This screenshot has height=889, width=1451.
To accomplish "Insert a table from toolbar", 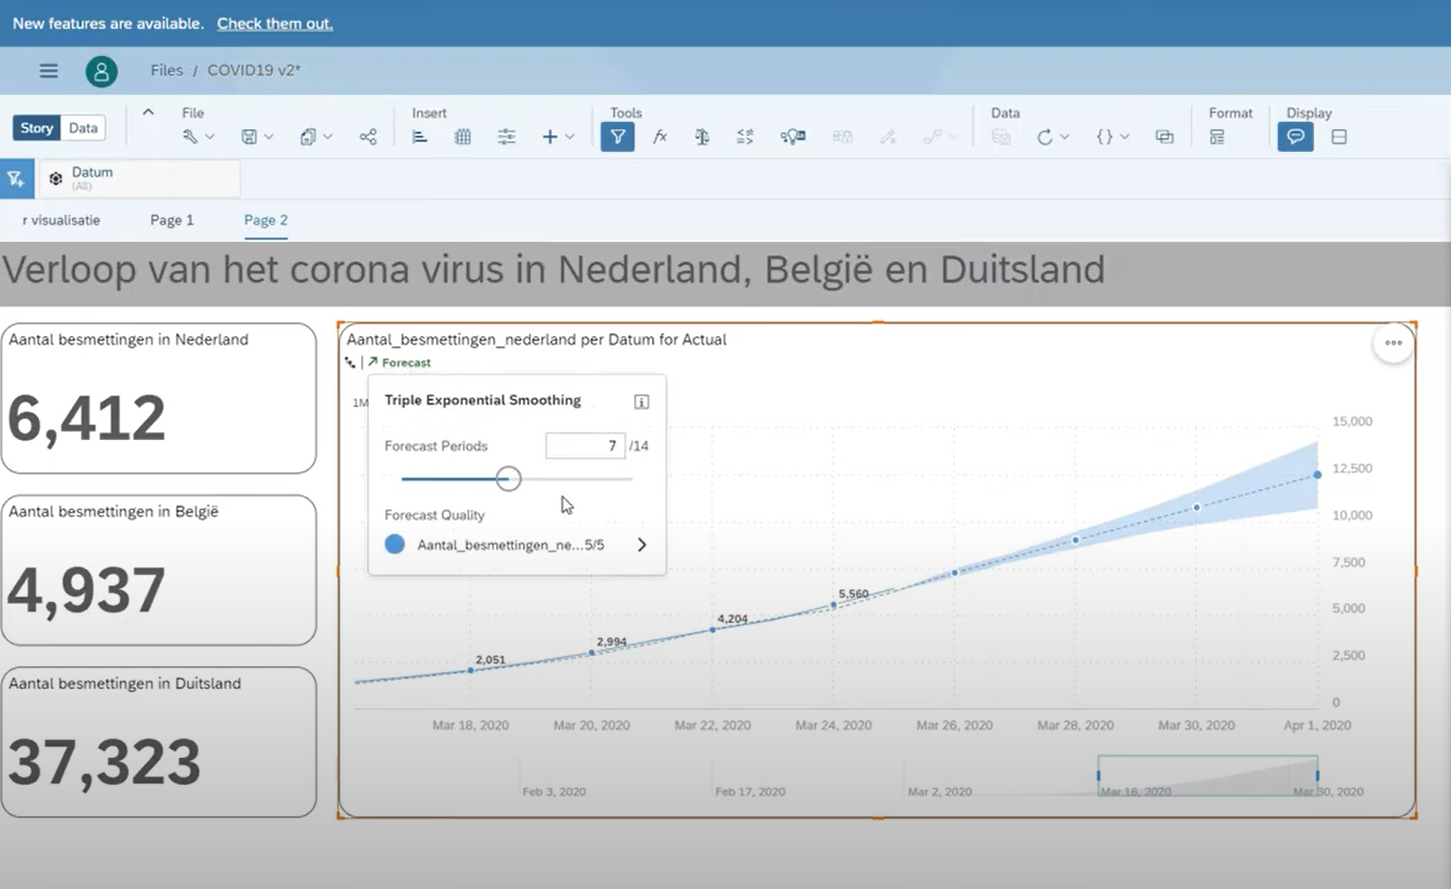I will [463, 137].
